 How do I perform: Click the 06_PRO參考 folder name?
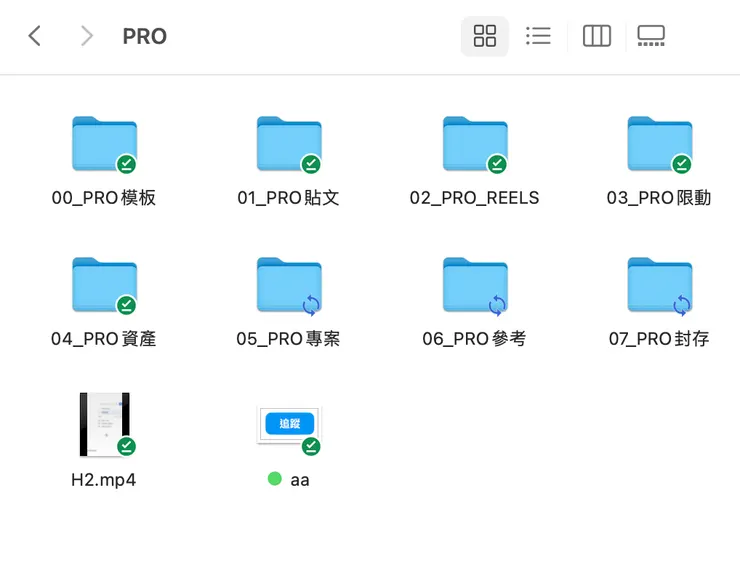pyautogui.click(x=474, y=339)
